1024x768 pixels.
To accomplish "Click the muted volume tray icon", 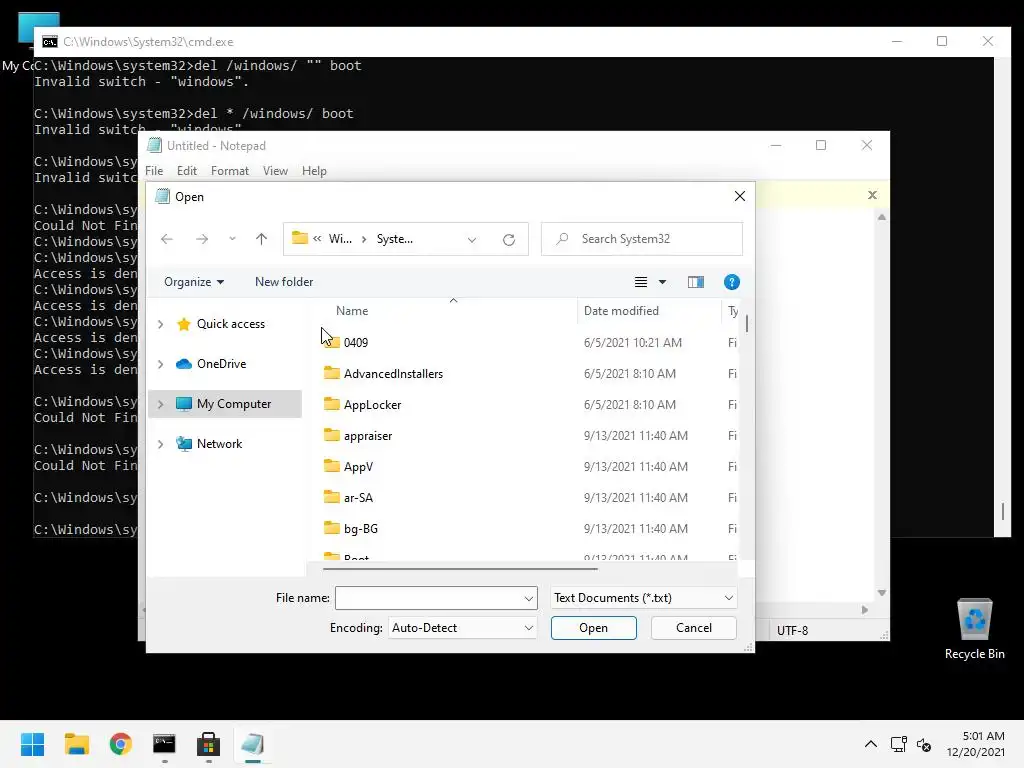I will [x=923, y=744].
